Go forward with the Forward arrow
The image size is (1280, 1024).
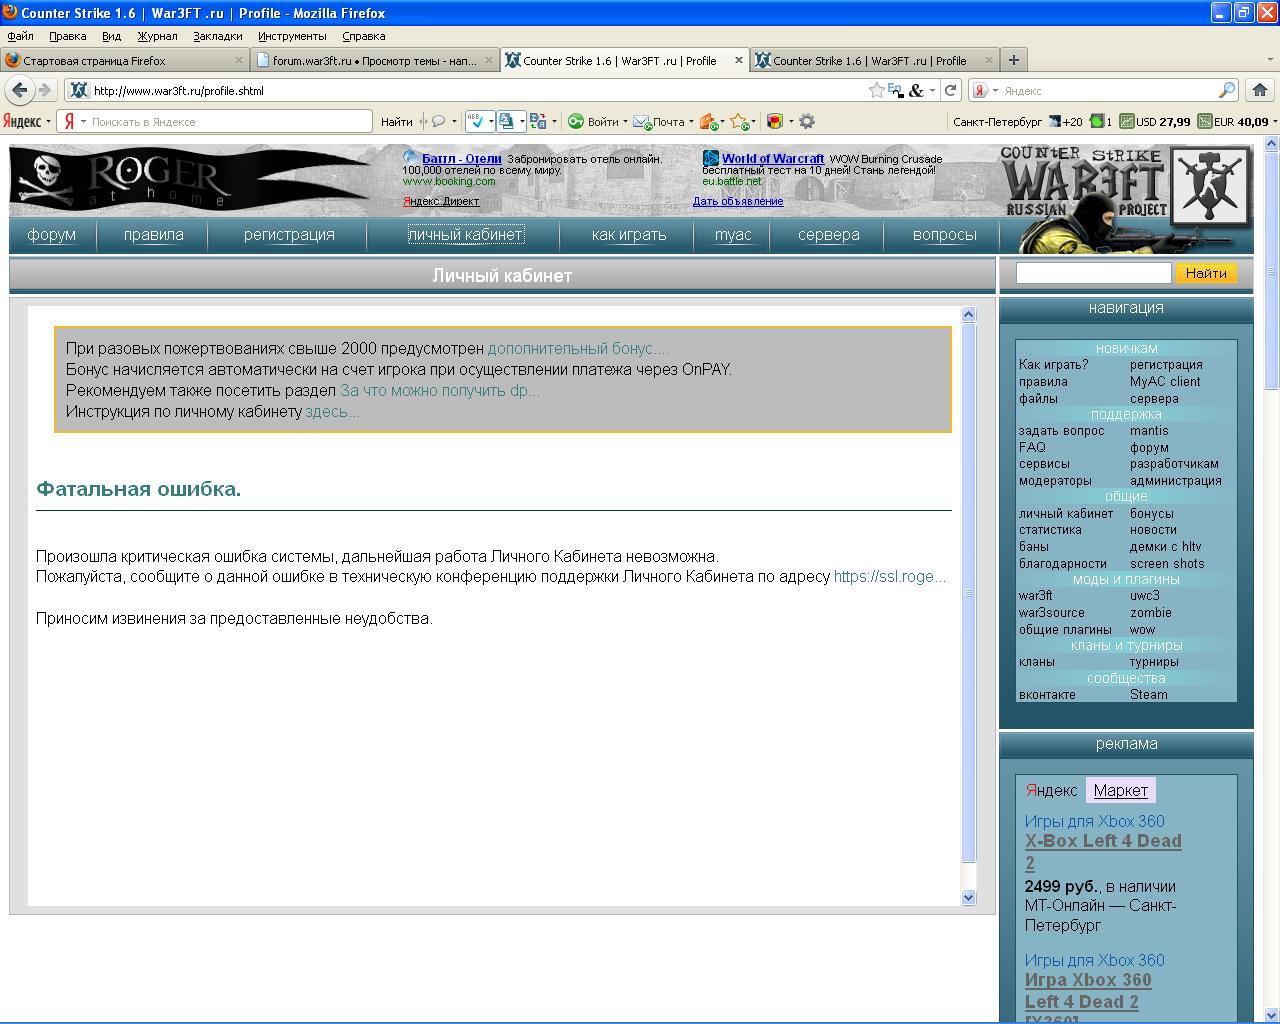pos(44,90)
